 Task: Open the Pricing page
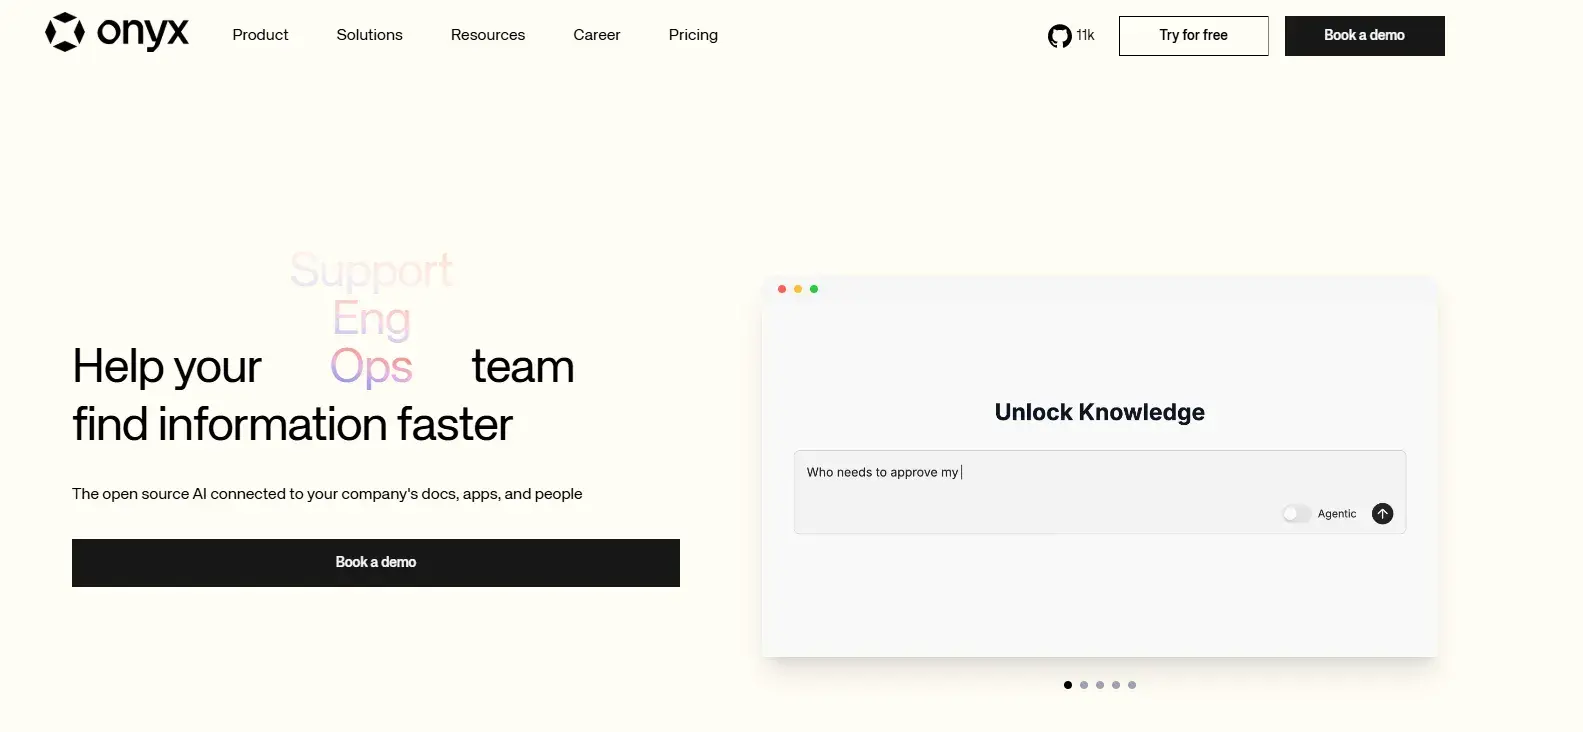[693, 35]
